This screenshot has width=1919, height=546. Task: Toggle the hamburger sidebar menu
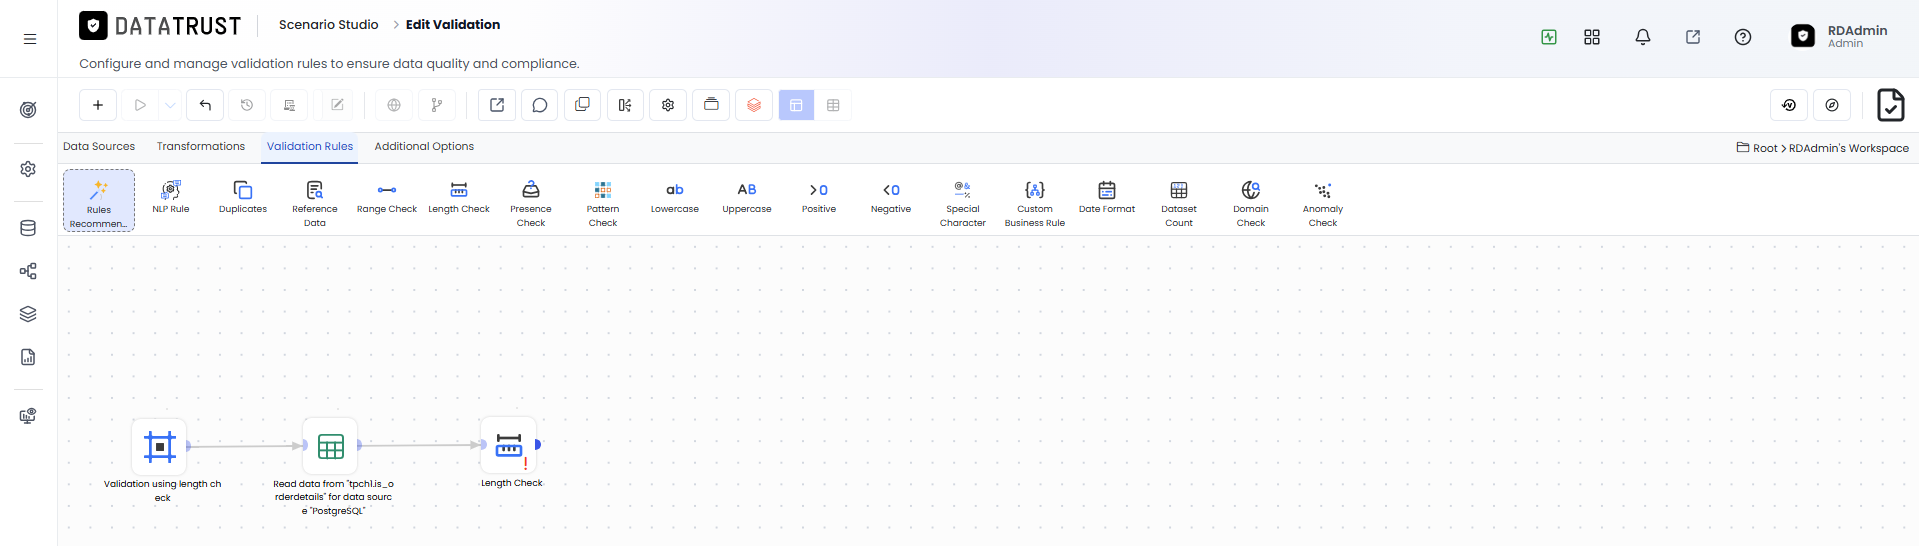click(x=30, y=39)
